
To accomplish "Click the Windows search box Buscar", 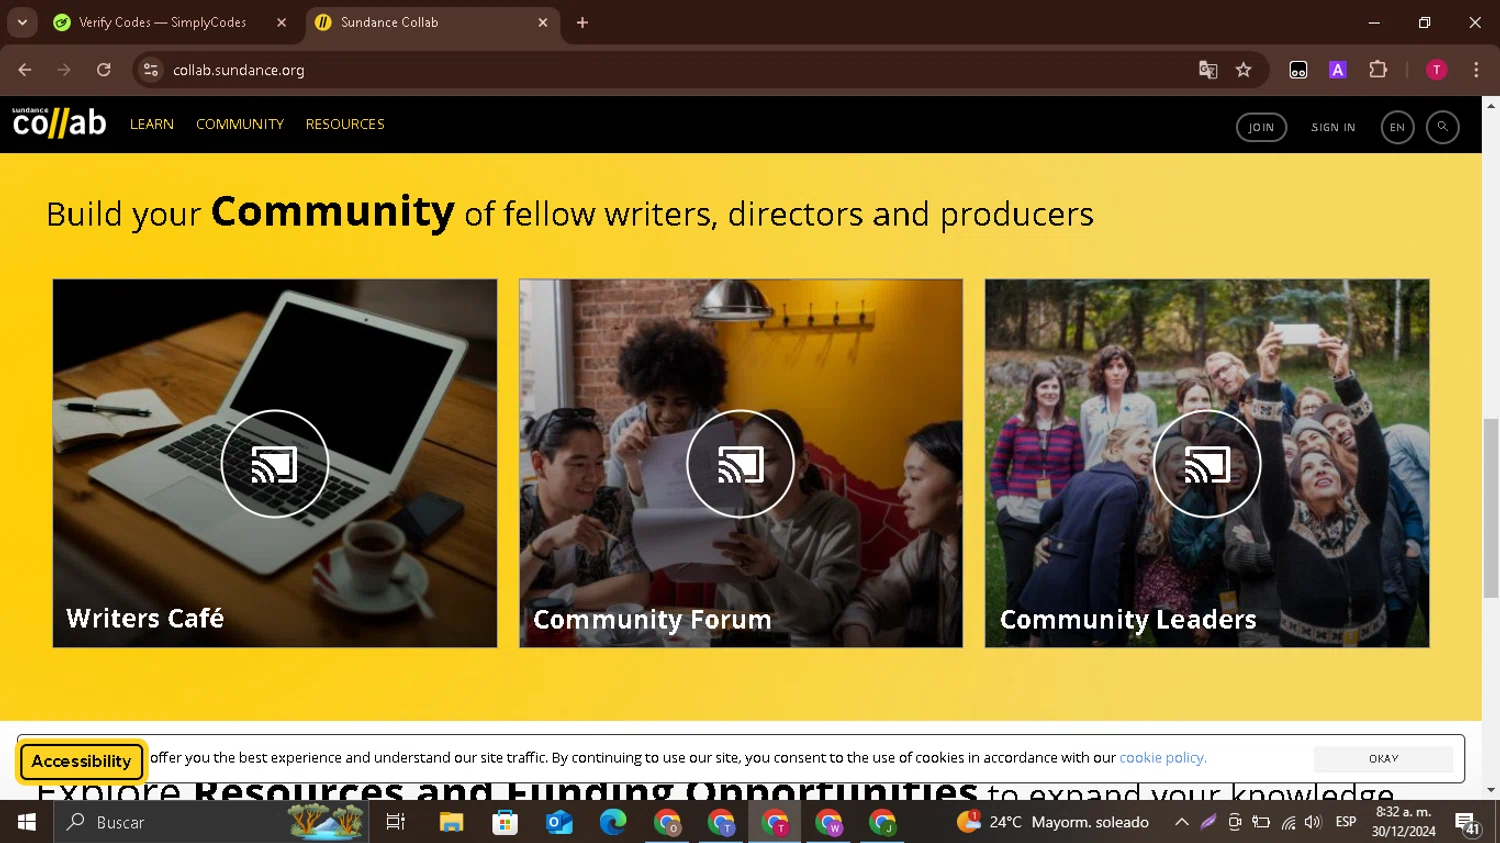I will [x=210, y=822].
